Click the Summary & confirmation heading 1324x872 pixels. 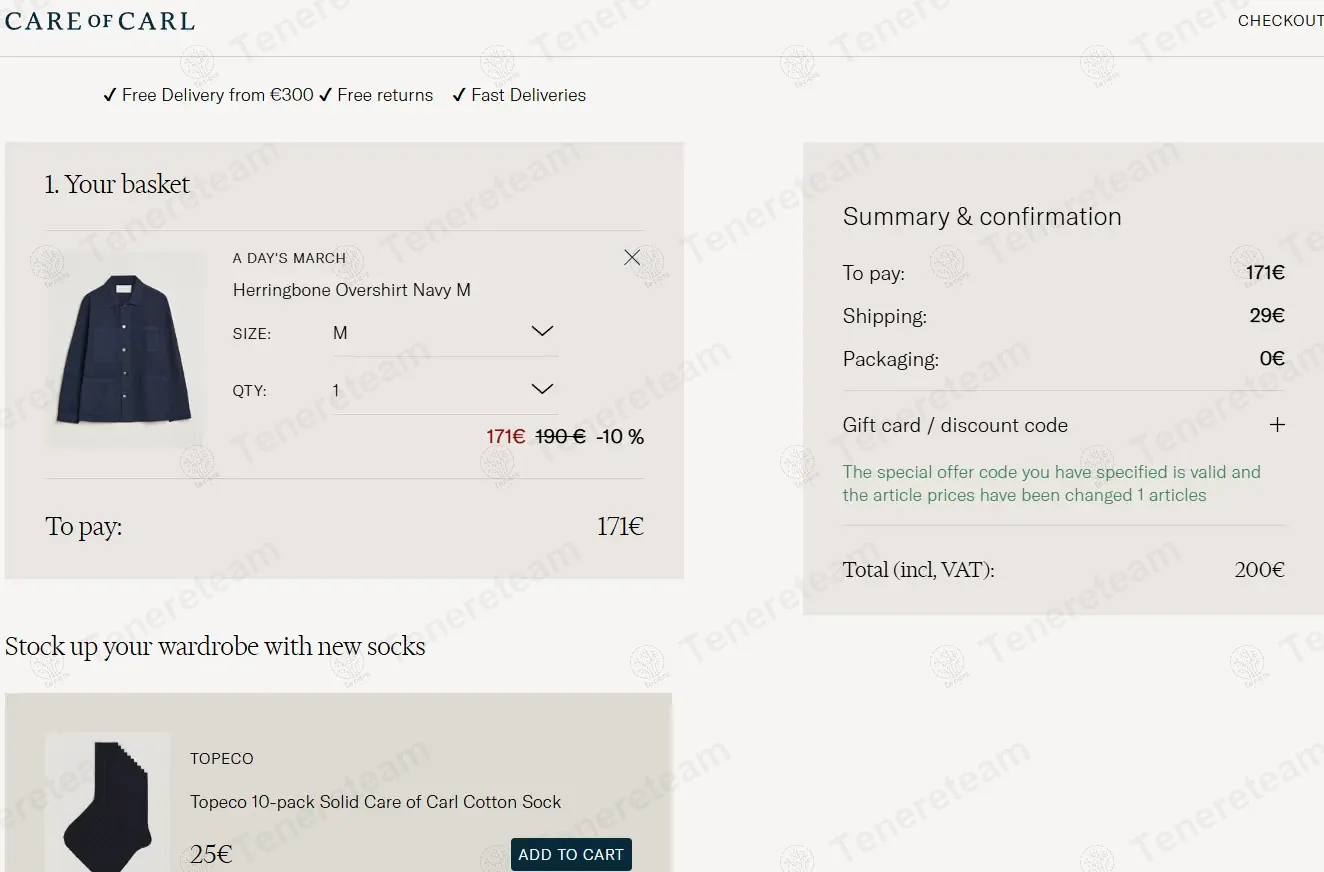pos(982,217)
